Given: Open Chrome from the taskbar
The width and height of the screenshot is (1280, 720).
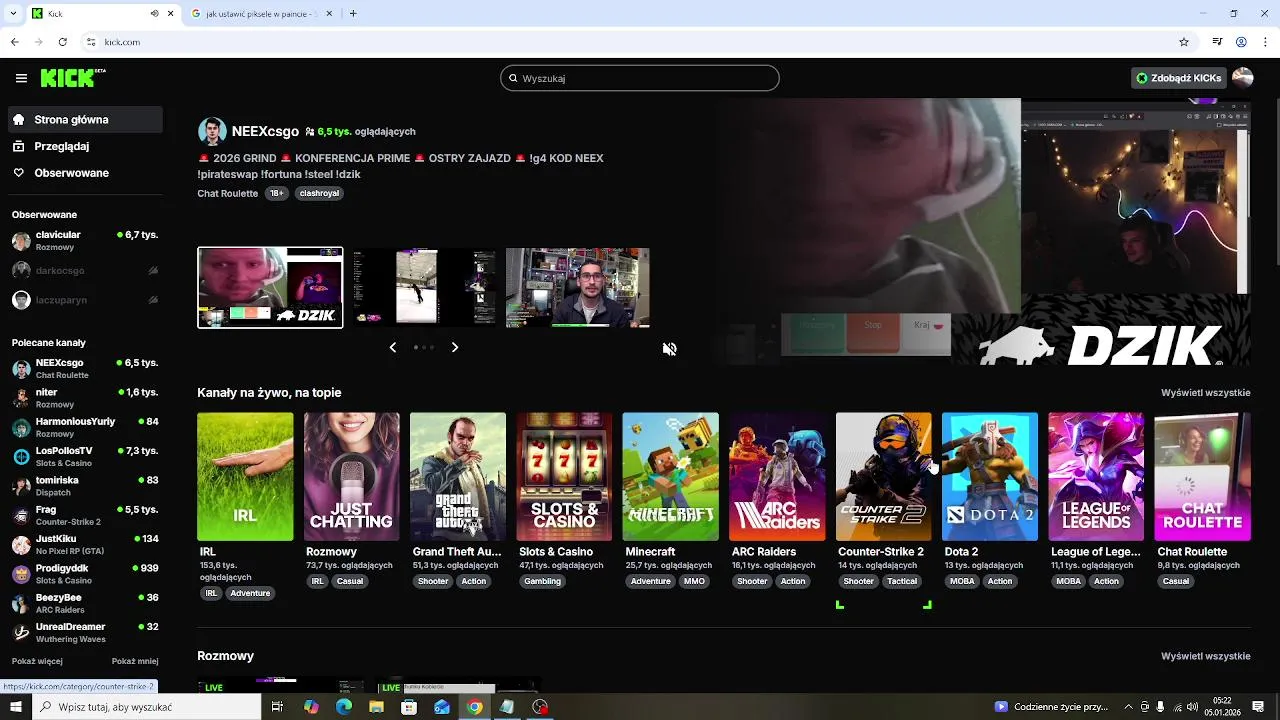Looking at the screenshot, I should pos(474,707).
